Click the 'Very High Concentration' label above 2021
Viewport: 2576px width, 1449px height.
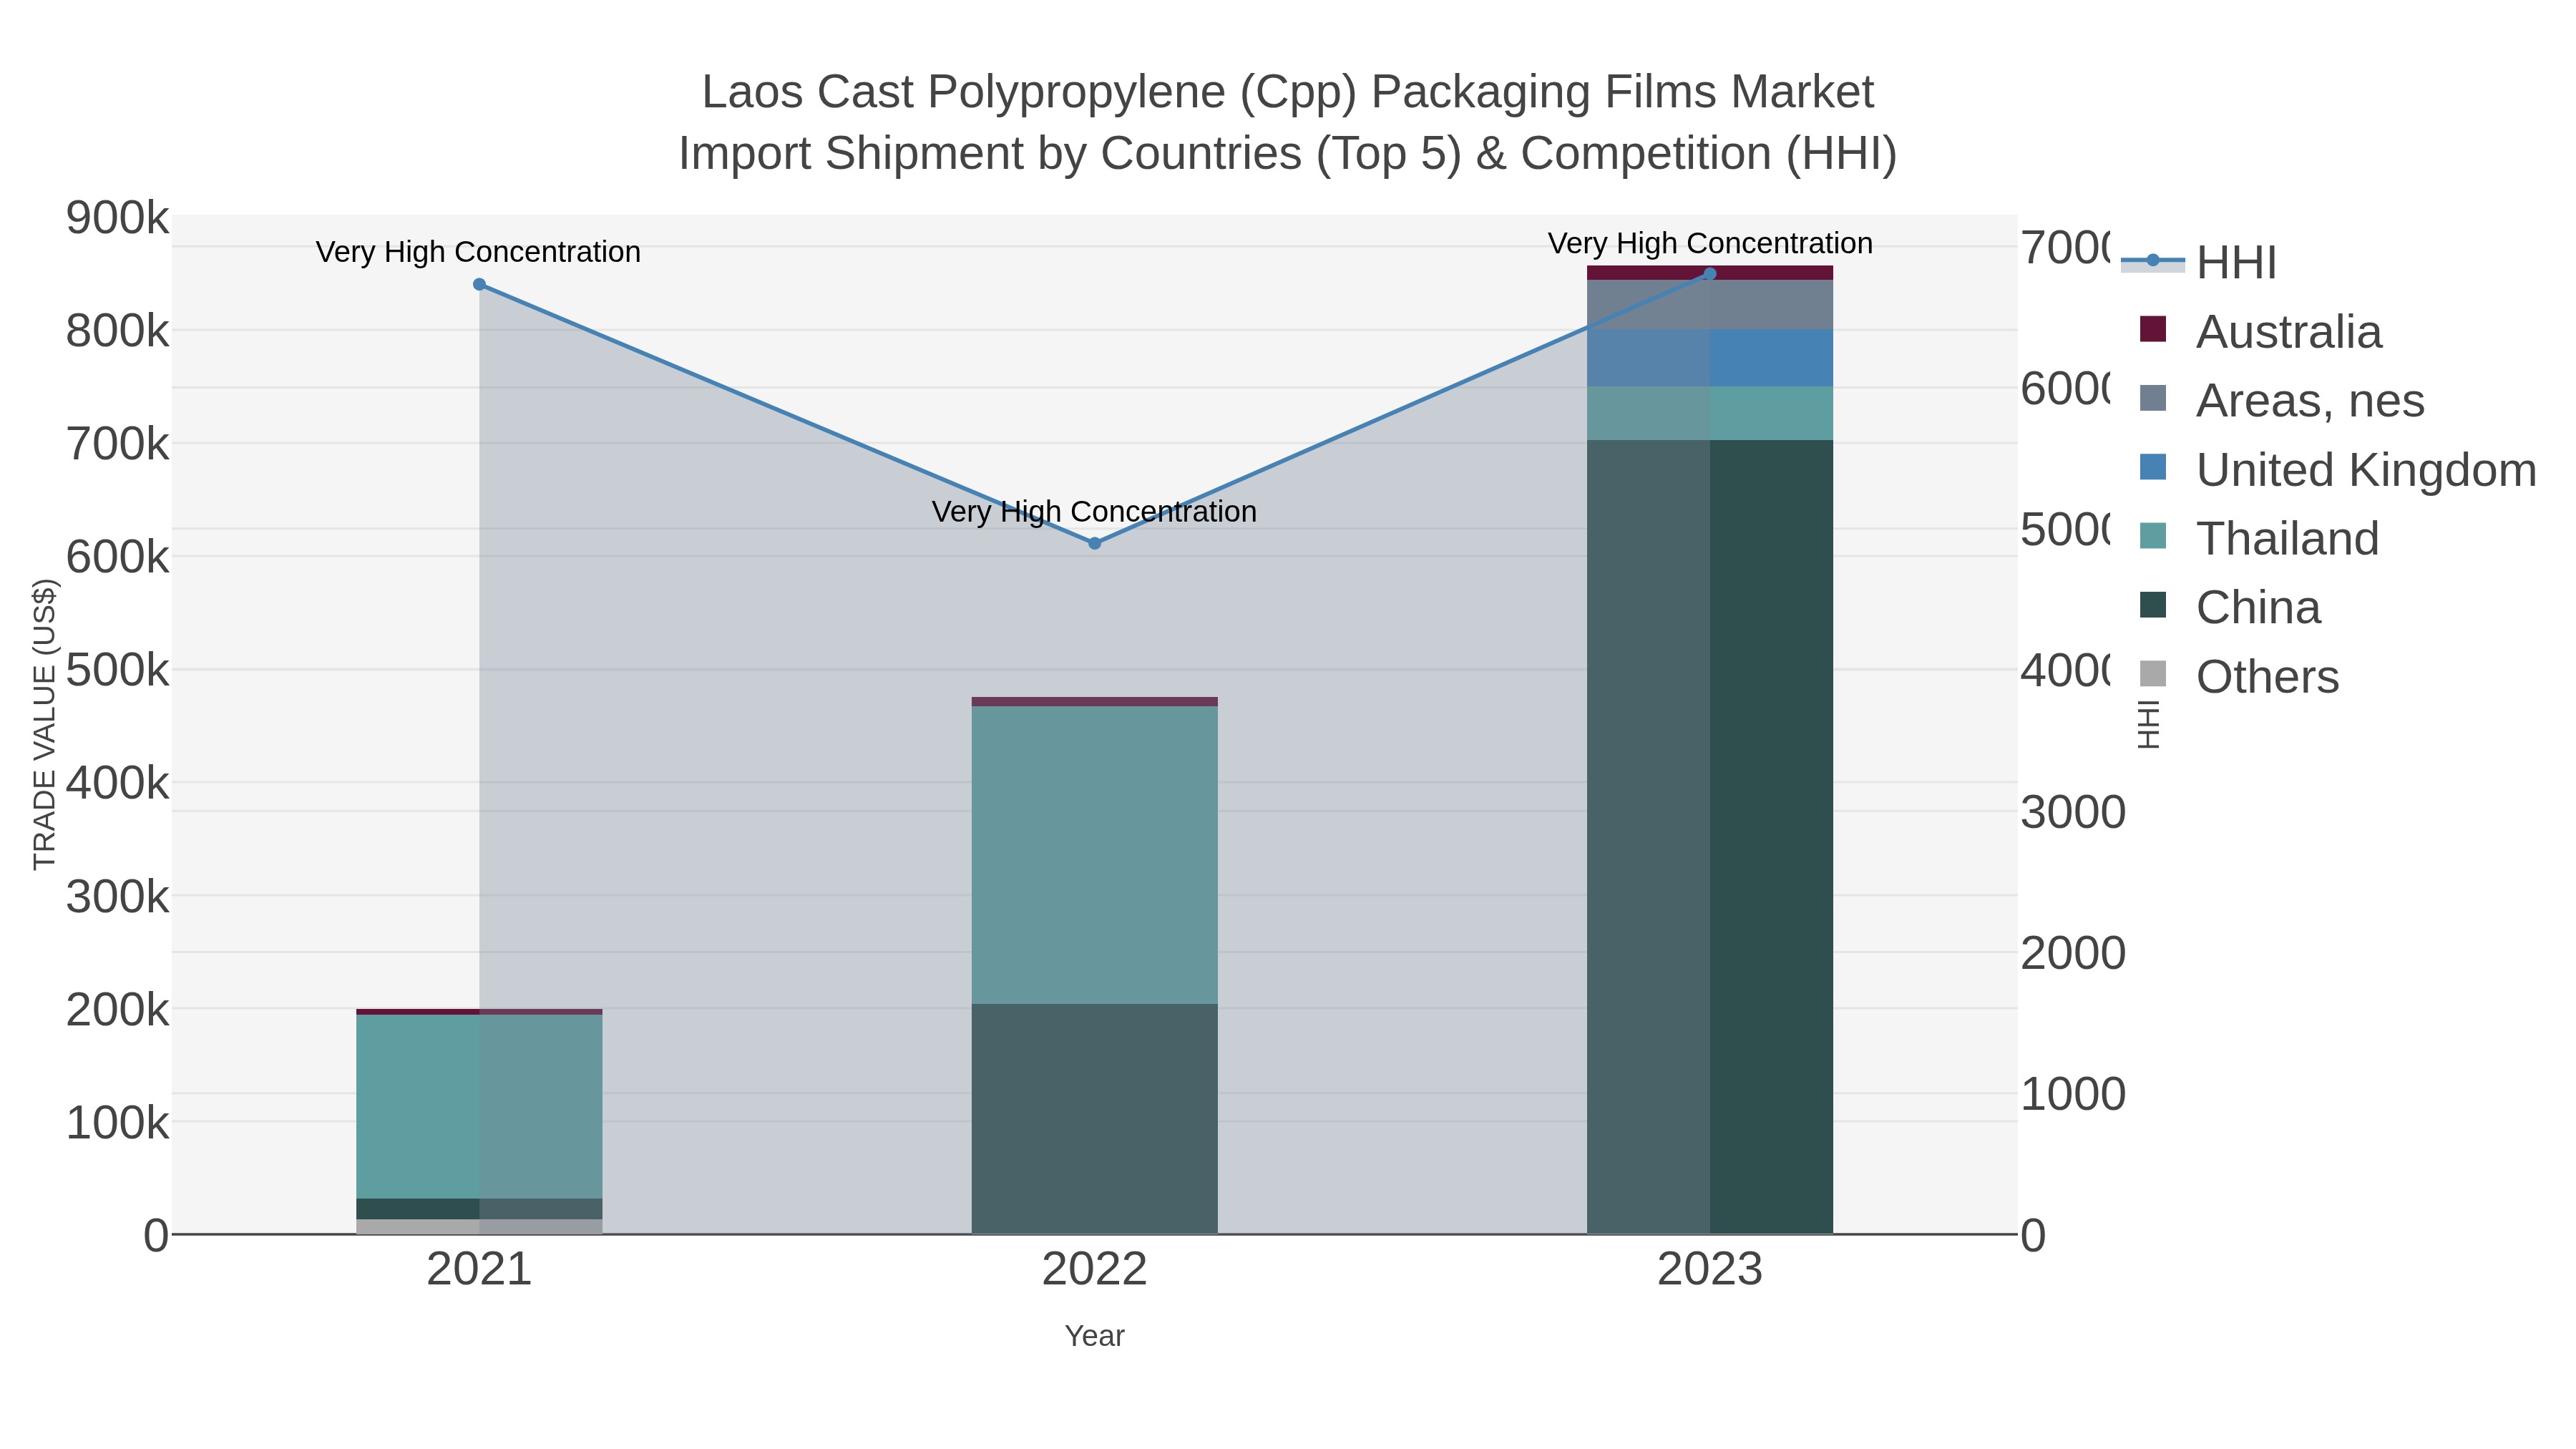tap(478, 252)
